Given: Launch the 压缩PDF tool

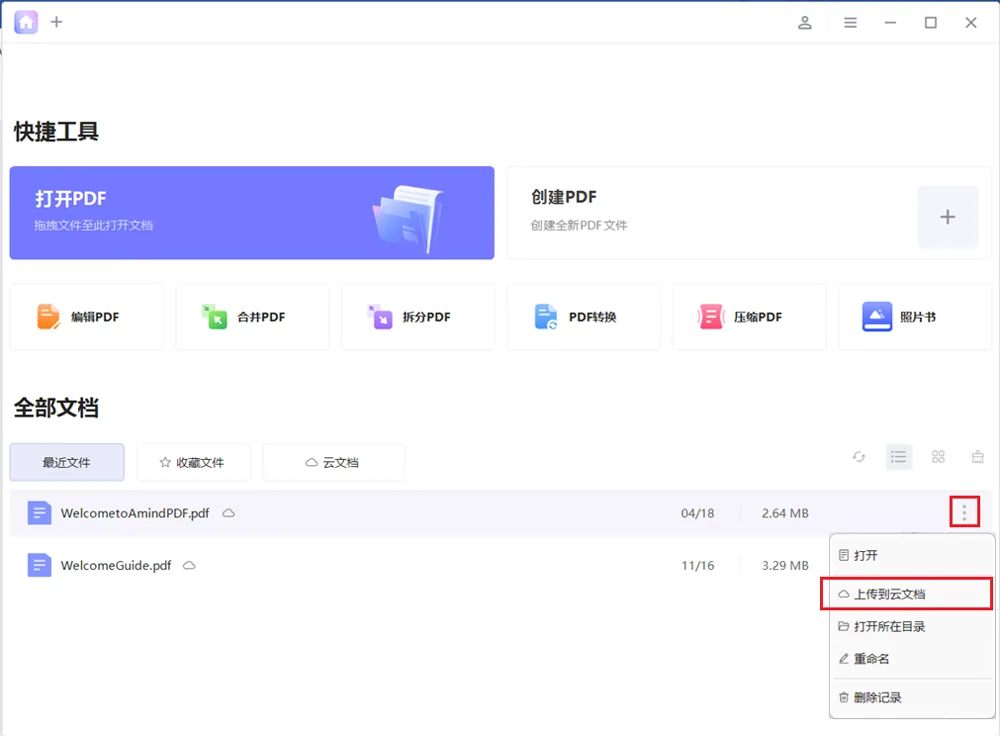Looking at the screenshot, I should [749, 317].
